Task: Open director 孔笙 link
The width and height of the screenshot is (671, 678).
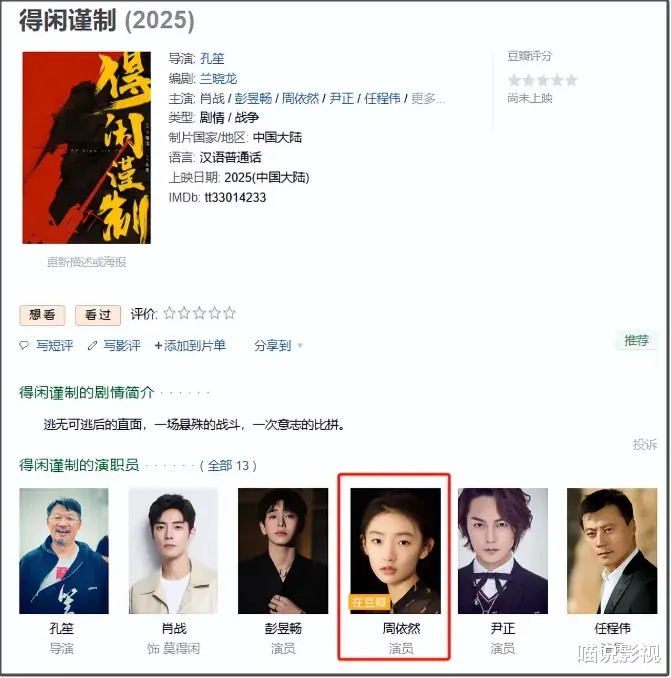Action: (x=212, y=58)
